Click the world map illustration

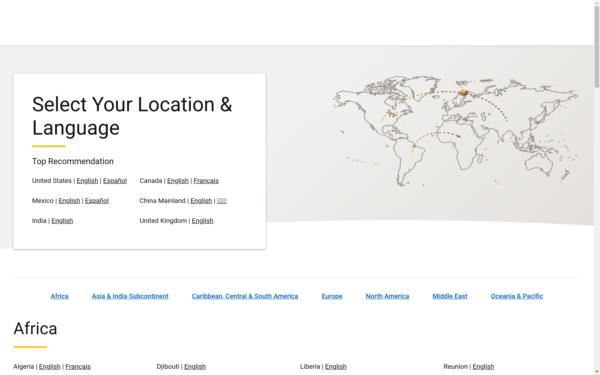pyautogui.click(x=455, y=130)
